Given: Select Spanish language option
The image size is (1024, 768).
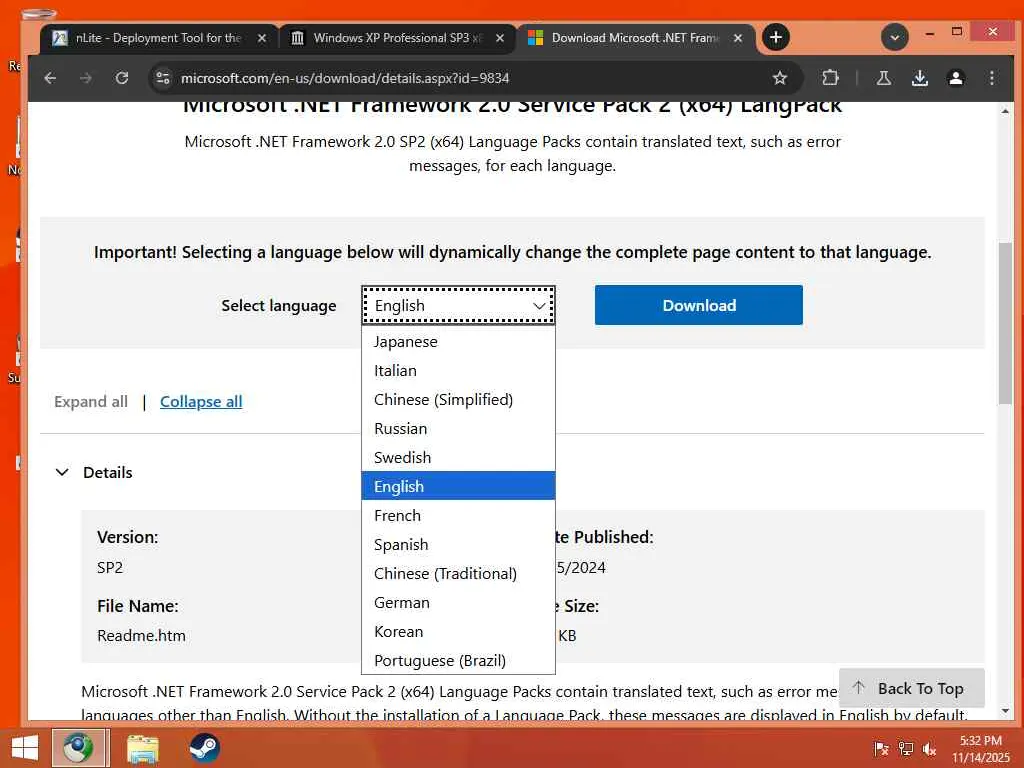Looking at the screenshot, I should pyautogui.click(x=458, y=544).
